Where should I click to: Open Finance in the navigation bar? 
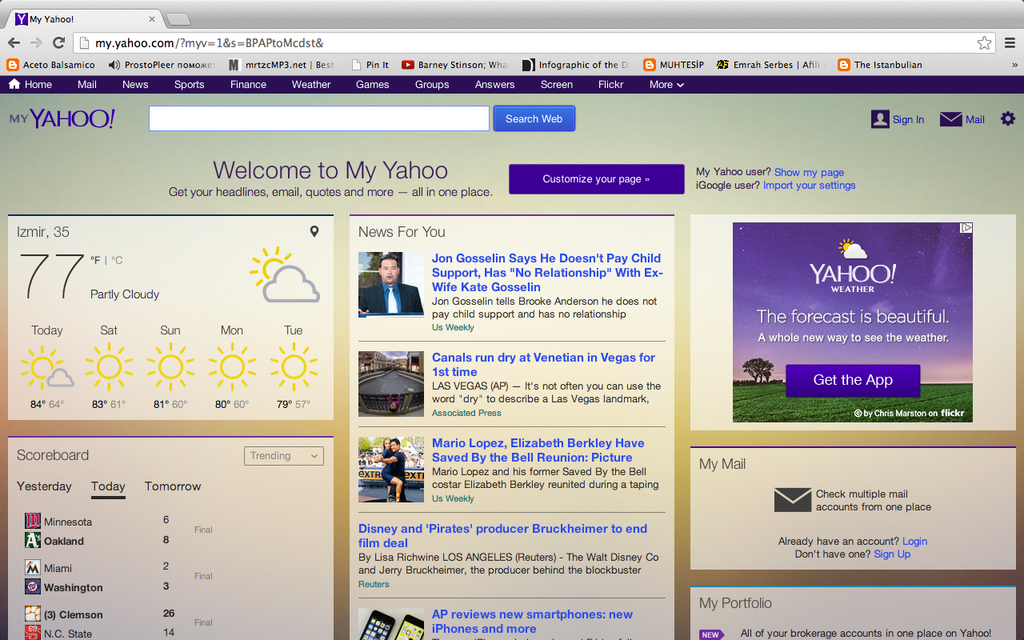click(248, 85)
